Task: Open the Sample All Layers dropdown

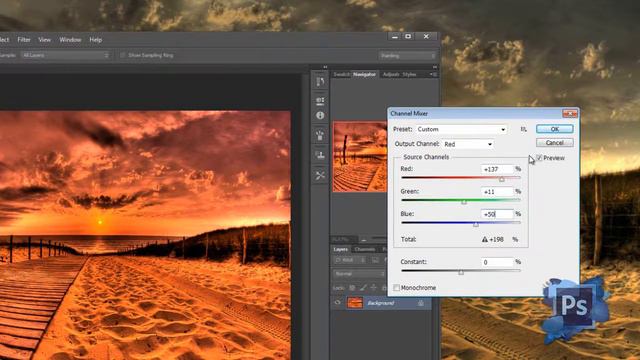Action: [x=66, y=55]
